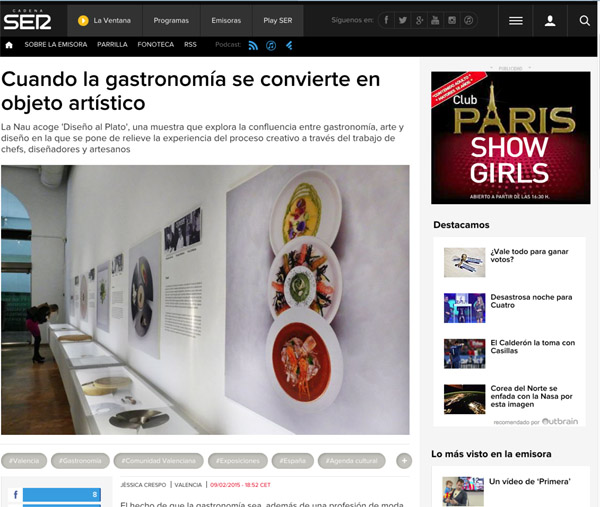Viewport: 600px width, 507px height.
Task: Expand more tags with plus button
Action: (404, 461)
